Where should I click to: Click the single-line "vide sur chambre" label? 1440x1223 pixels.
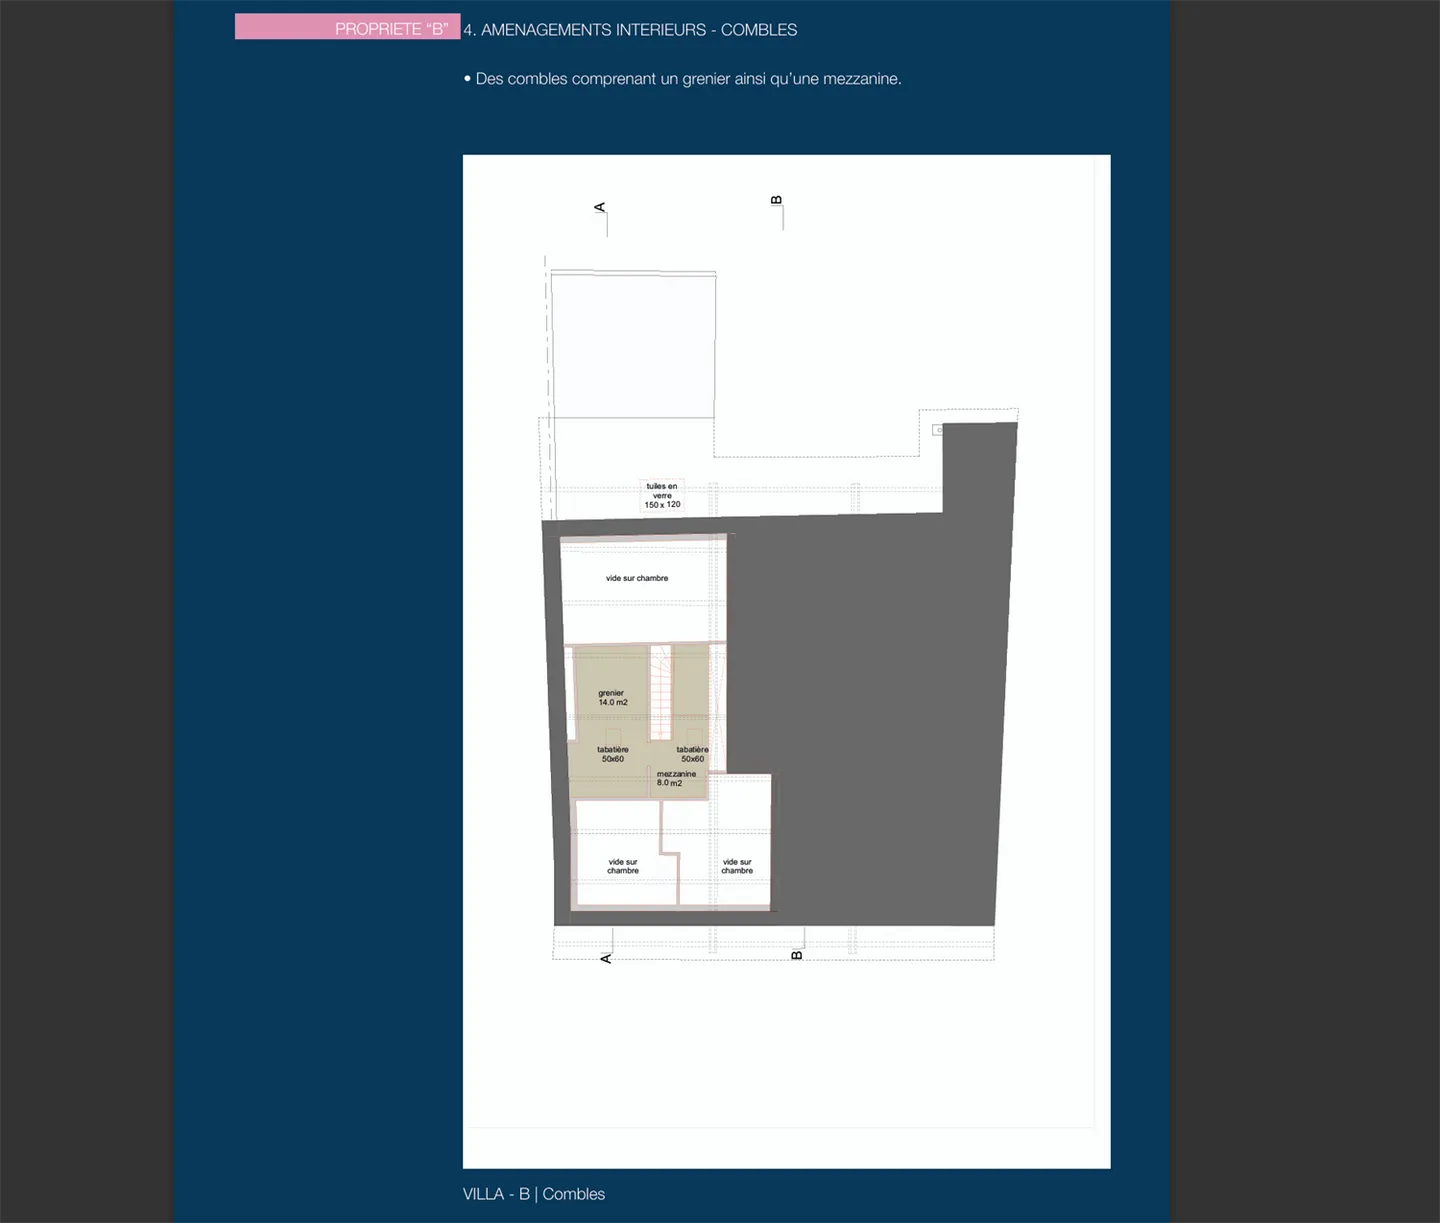(x=637, y=578)
